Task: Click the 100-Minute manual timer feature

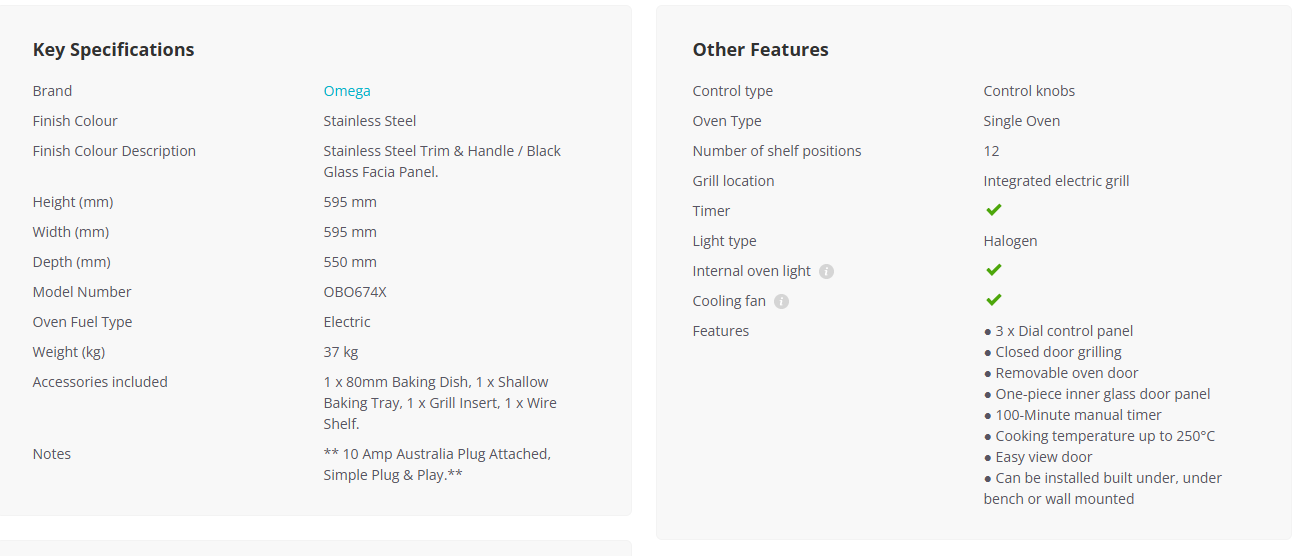Action: (1073, 415)
